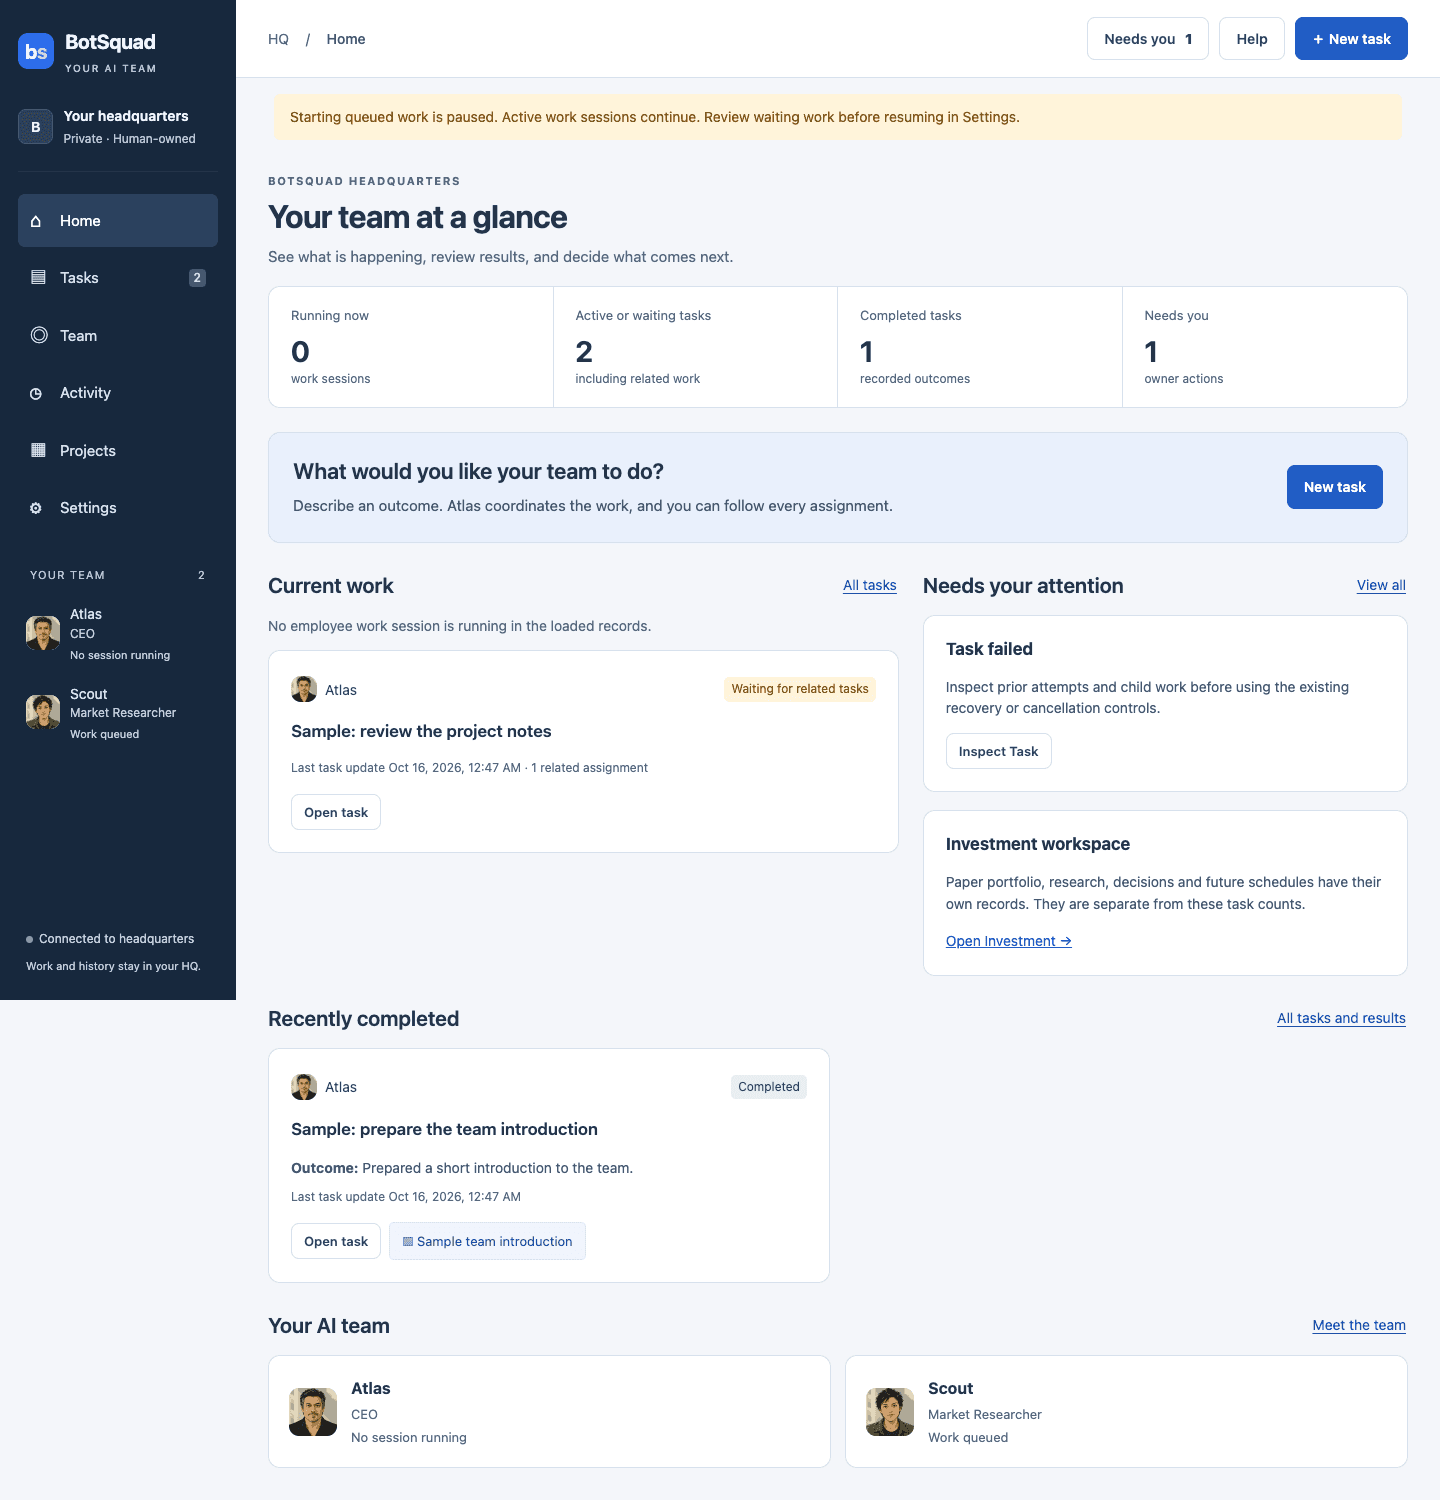The height and width of the screenshot is (1500, 1440).
Task: Click the Meet the team link
Action: (x=1359, y=1325)
